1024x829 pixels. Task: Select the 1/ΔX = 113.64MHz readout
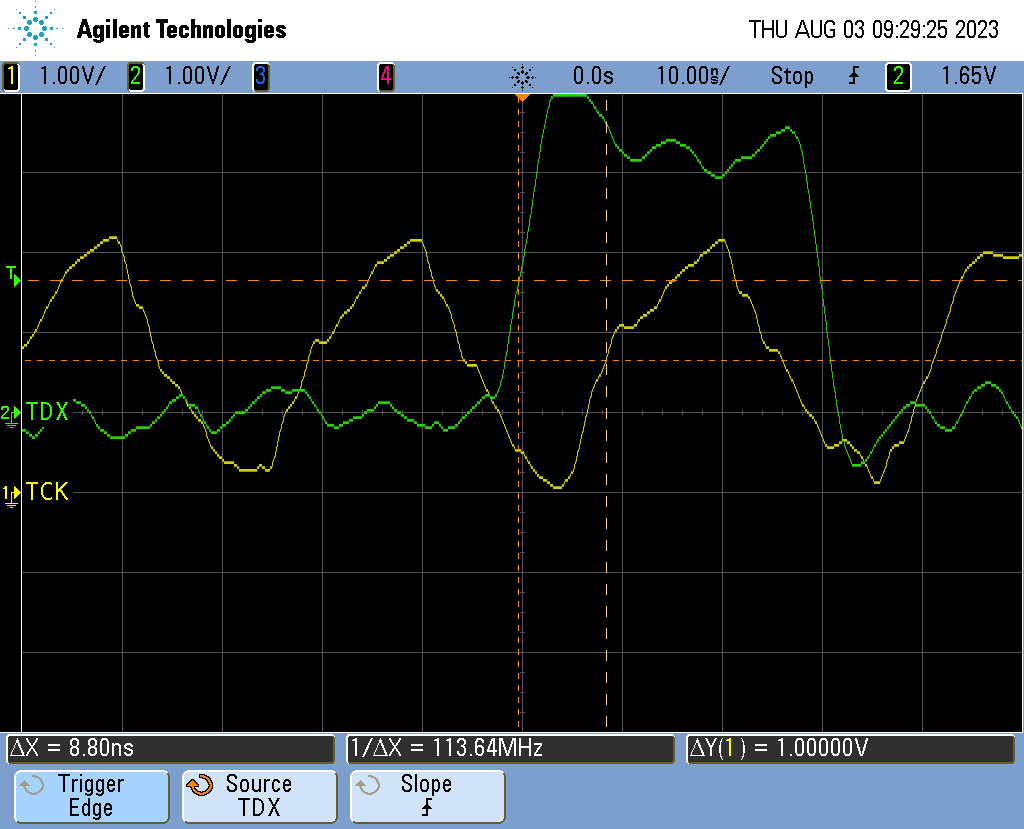(511, 748)
